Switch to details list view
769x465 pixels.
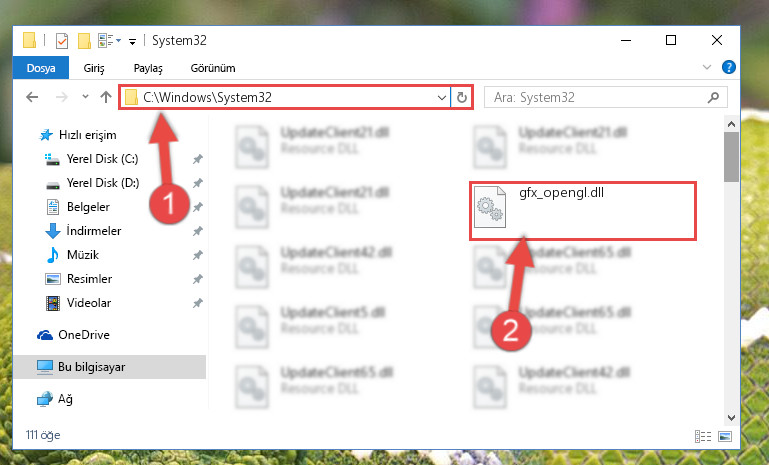(703, 436)
